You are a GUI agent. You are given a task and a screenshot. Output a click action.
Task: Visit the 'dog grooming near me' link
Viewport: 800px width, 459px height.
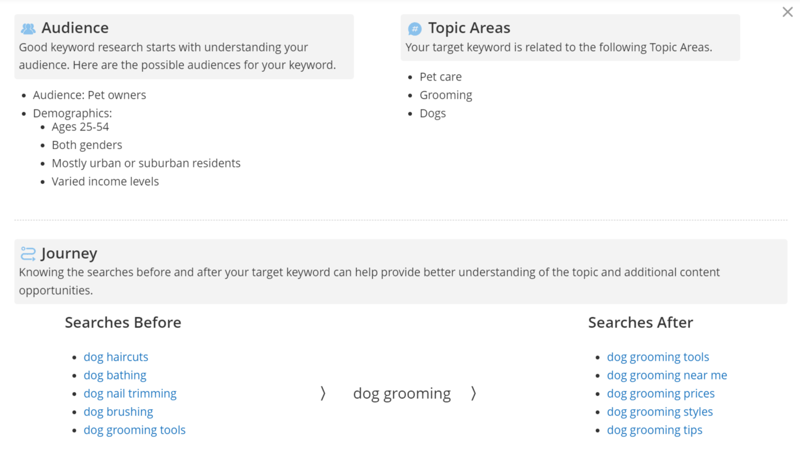coord(667,375)
